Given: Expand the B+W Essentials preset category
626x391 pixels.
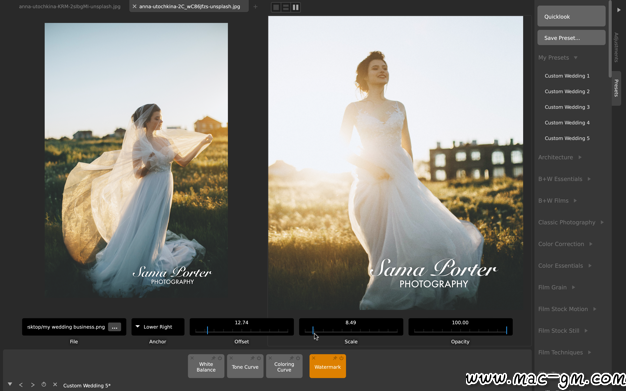Looking at the screenshot, I should (x=565, y=179).
